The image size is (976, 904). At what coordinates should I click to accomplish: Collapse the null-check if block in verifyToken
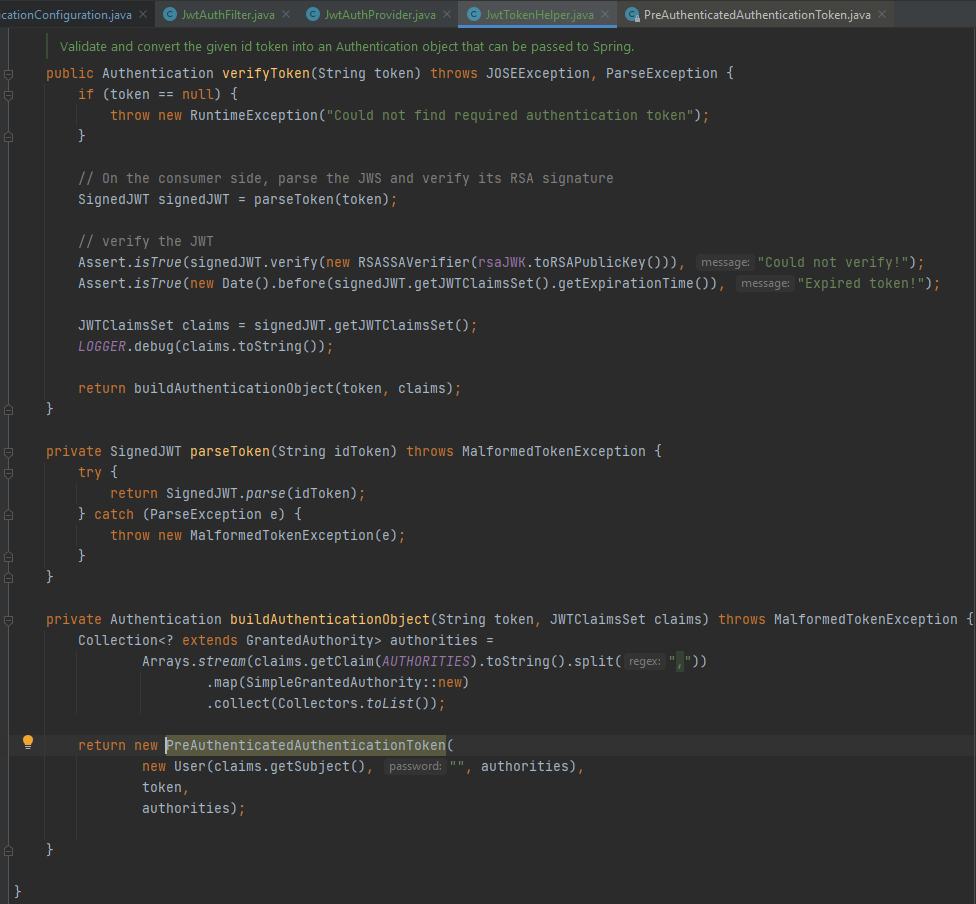pos(8,93)
